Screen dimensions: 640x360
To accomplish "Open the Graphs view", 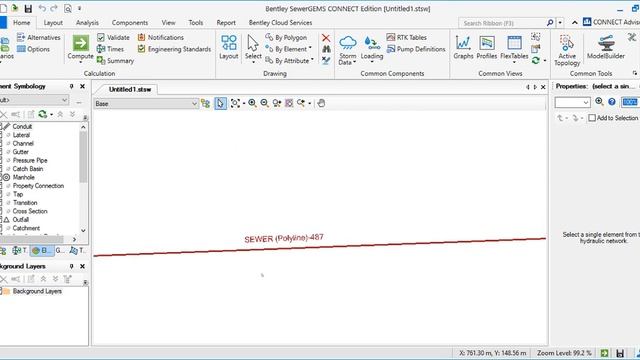I will point(463,47).
